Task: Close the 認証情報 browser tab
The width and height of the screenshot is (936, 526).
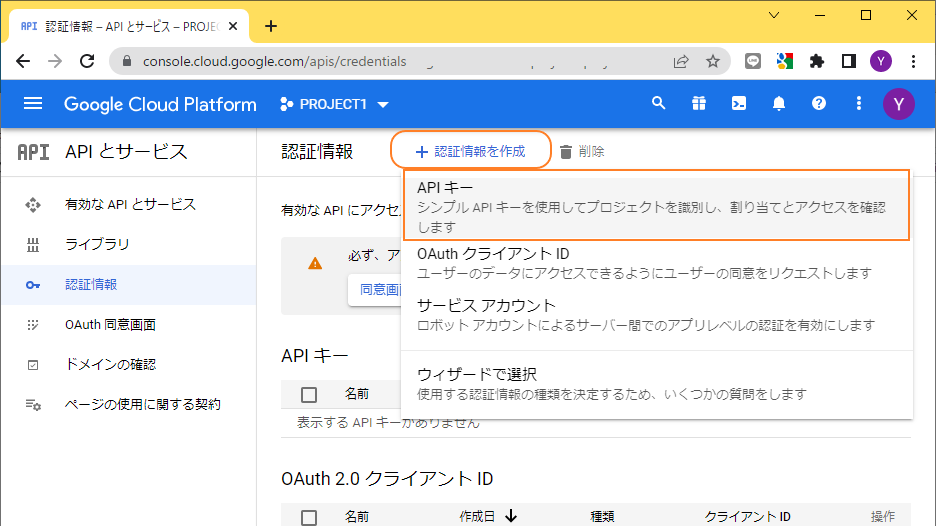Action: click(x=233, y=26)
